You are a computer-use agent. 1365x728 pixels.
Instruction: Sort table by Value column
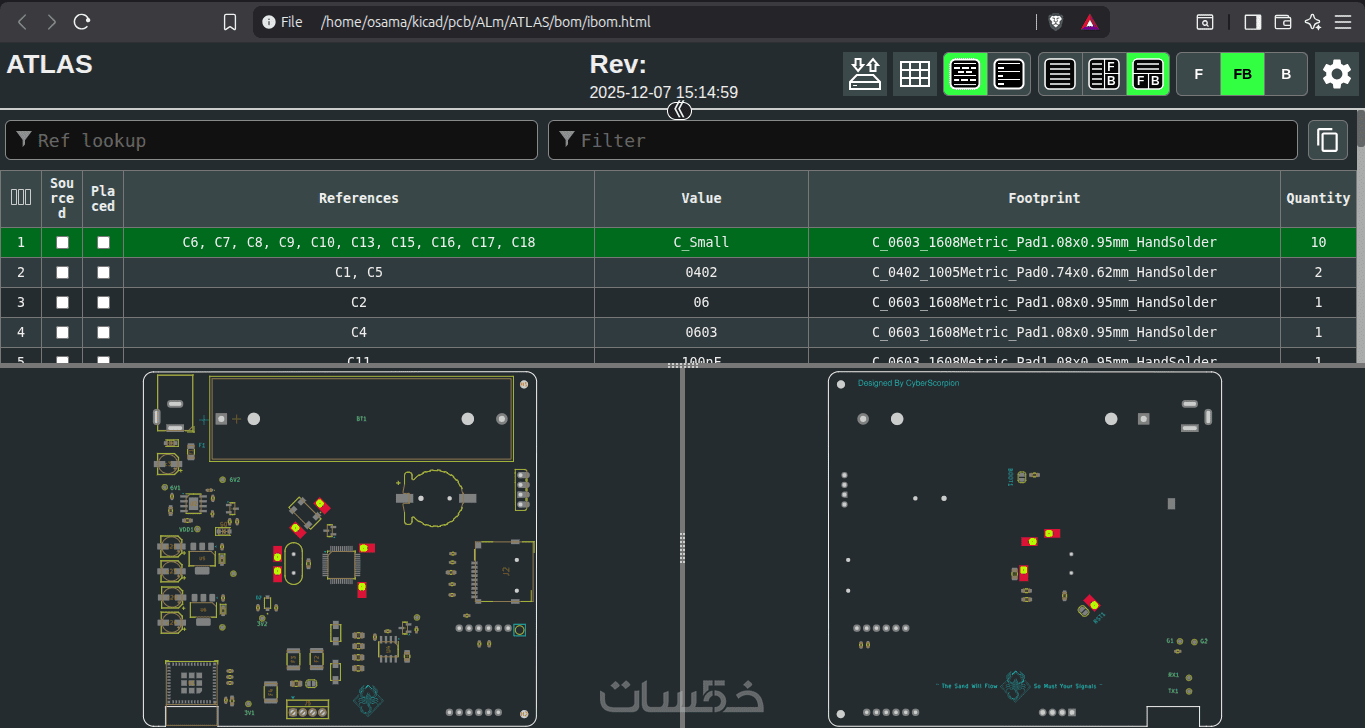click(701, 198)
